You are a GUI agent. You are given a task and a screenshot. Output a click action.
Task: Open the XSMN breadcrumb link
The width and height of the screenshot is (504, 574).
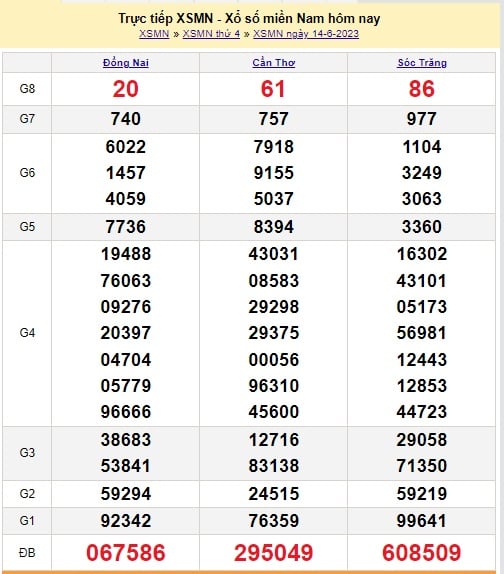pos(154,34)
